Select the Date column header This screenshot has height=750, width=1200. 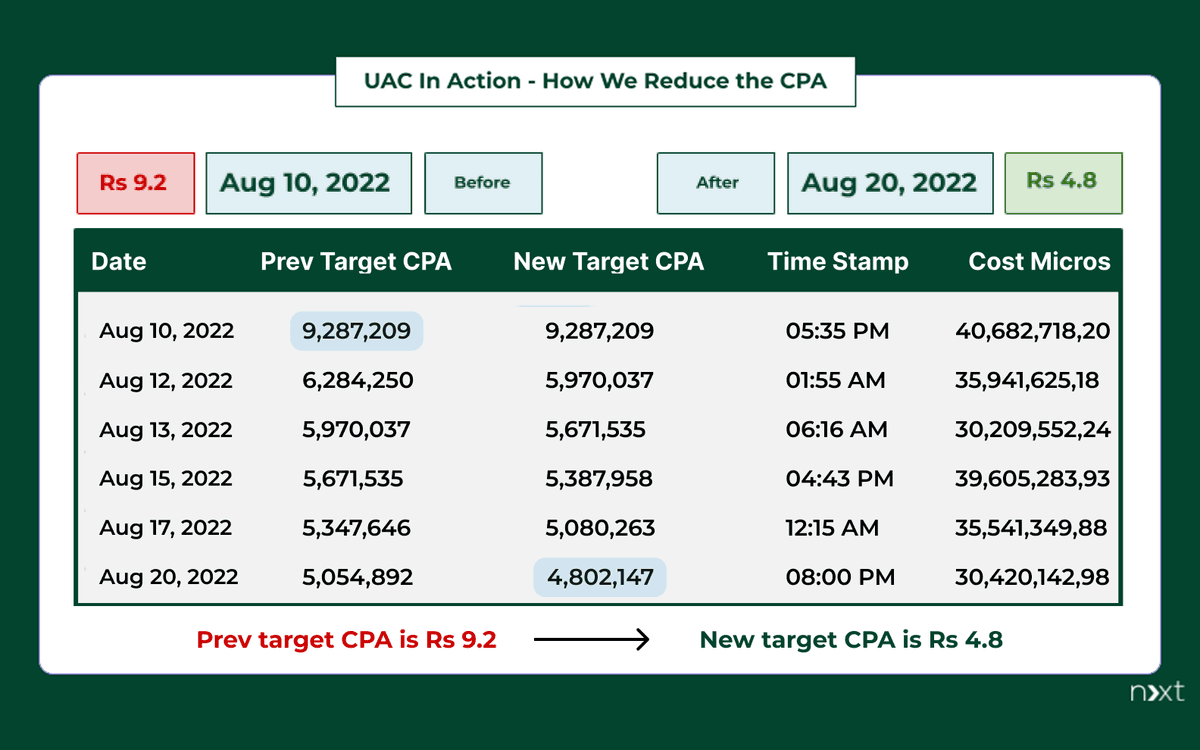(x=118, y=261)
